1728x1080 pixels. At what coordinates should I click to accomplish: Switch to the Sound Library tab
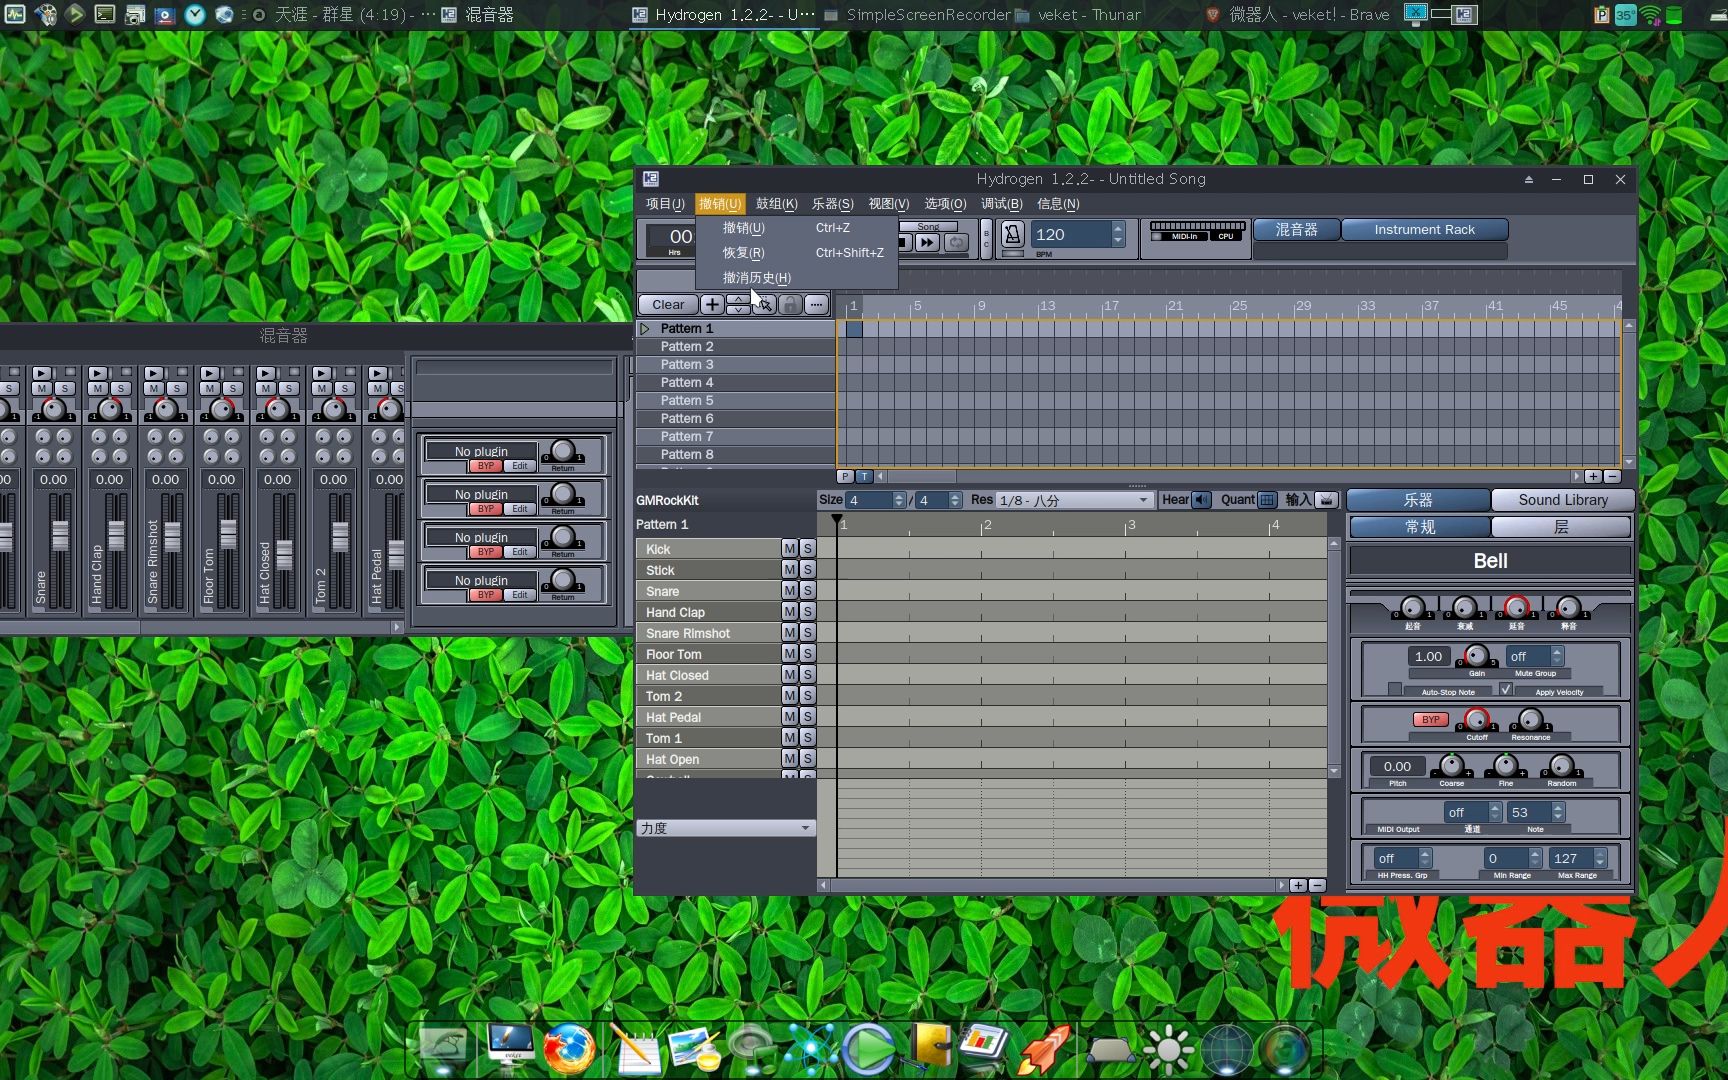tap(1562, 500)
